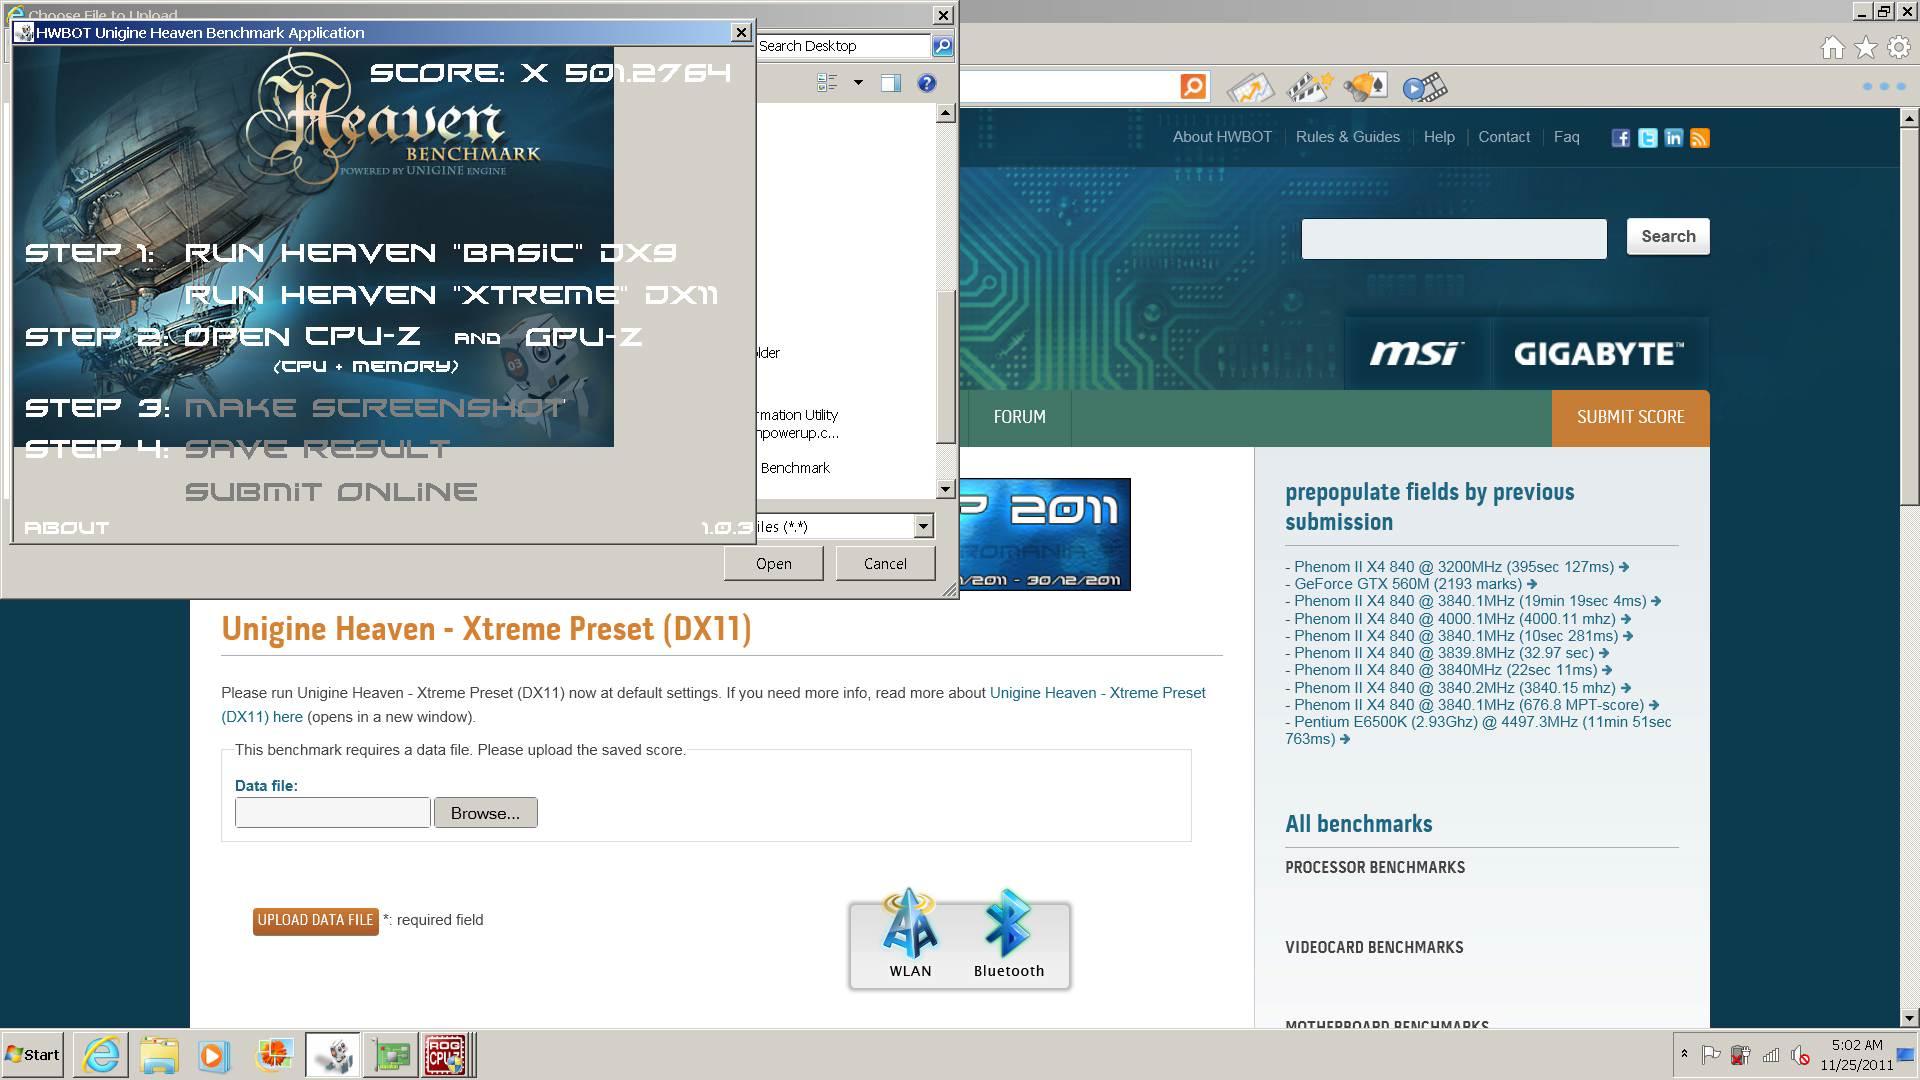Click the film play toolbar icon

1425,88
